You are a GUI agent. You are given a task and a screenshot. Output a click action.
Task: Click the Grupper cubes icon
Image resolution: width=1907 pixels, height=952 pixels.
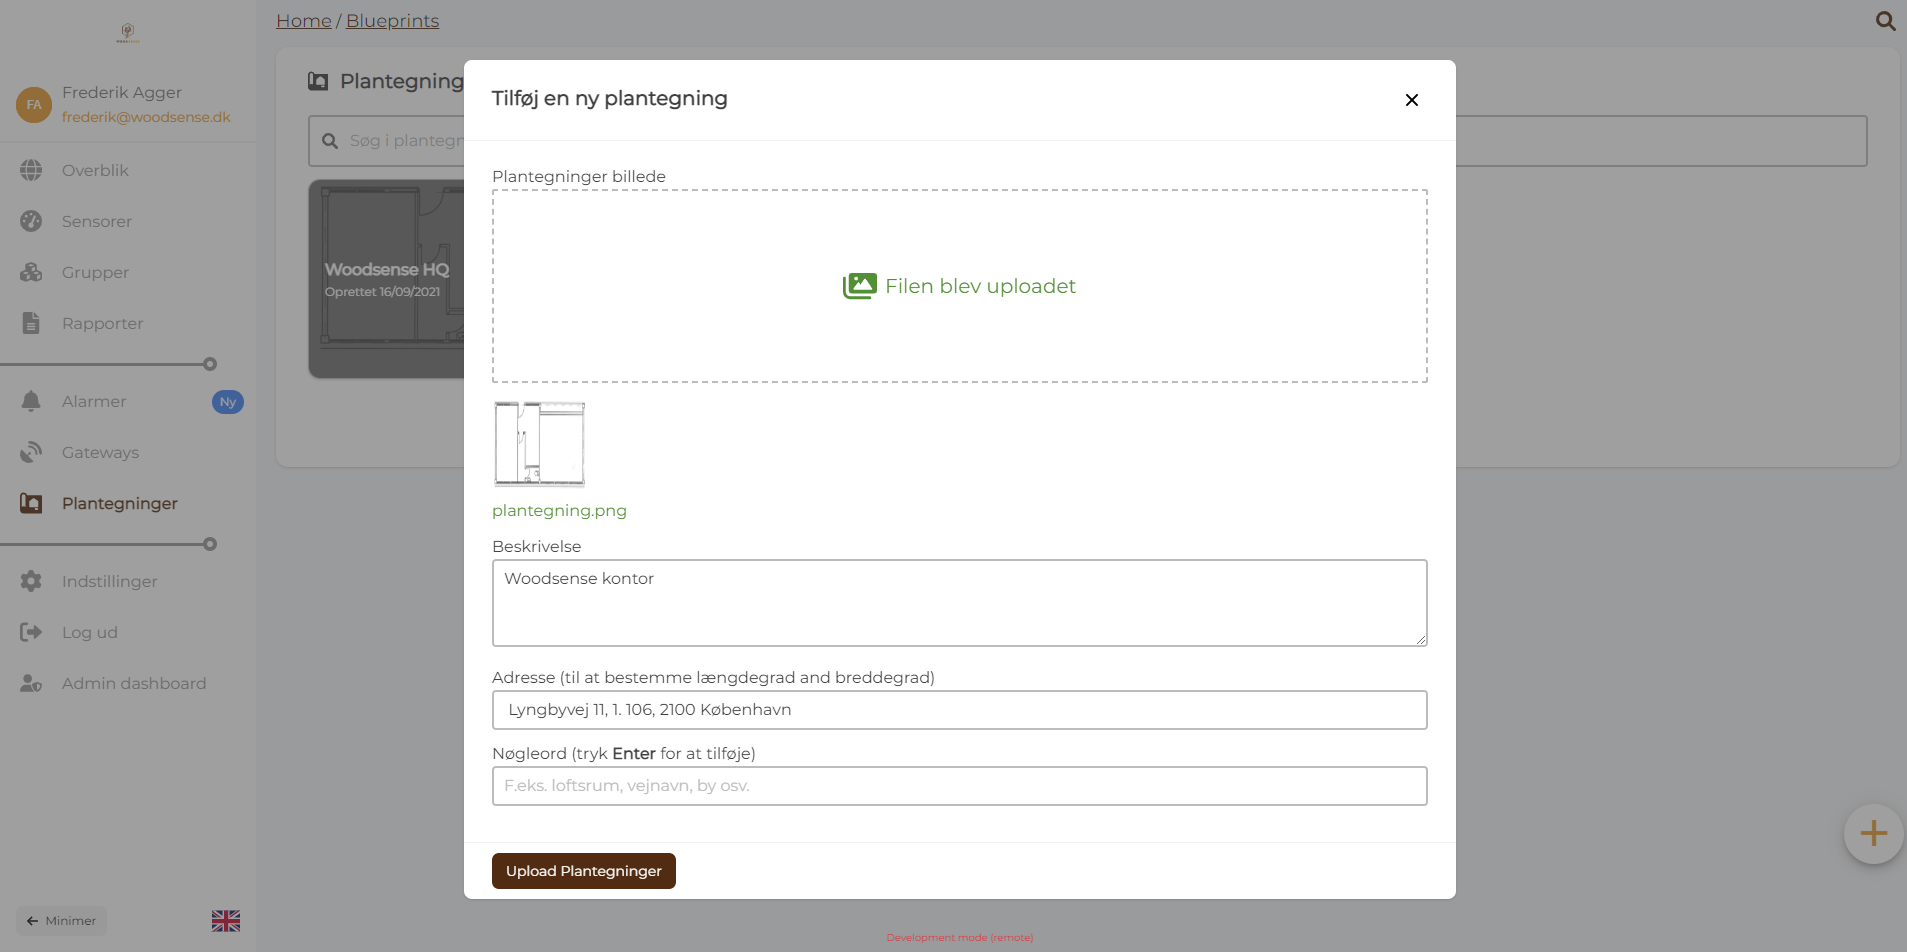point(31,272)
